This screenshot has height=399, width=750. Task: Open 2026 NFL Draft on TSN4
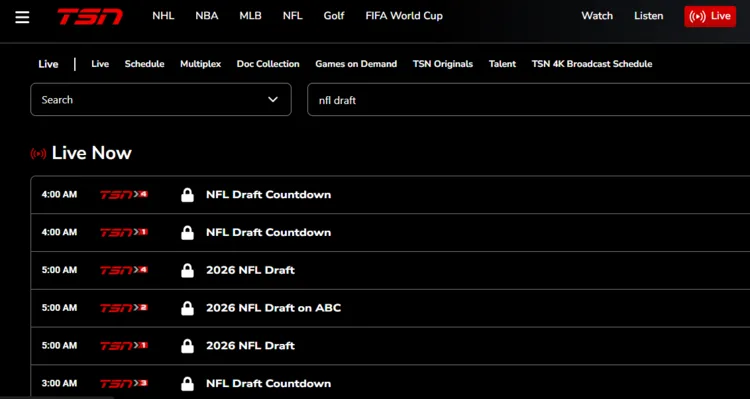250,270
